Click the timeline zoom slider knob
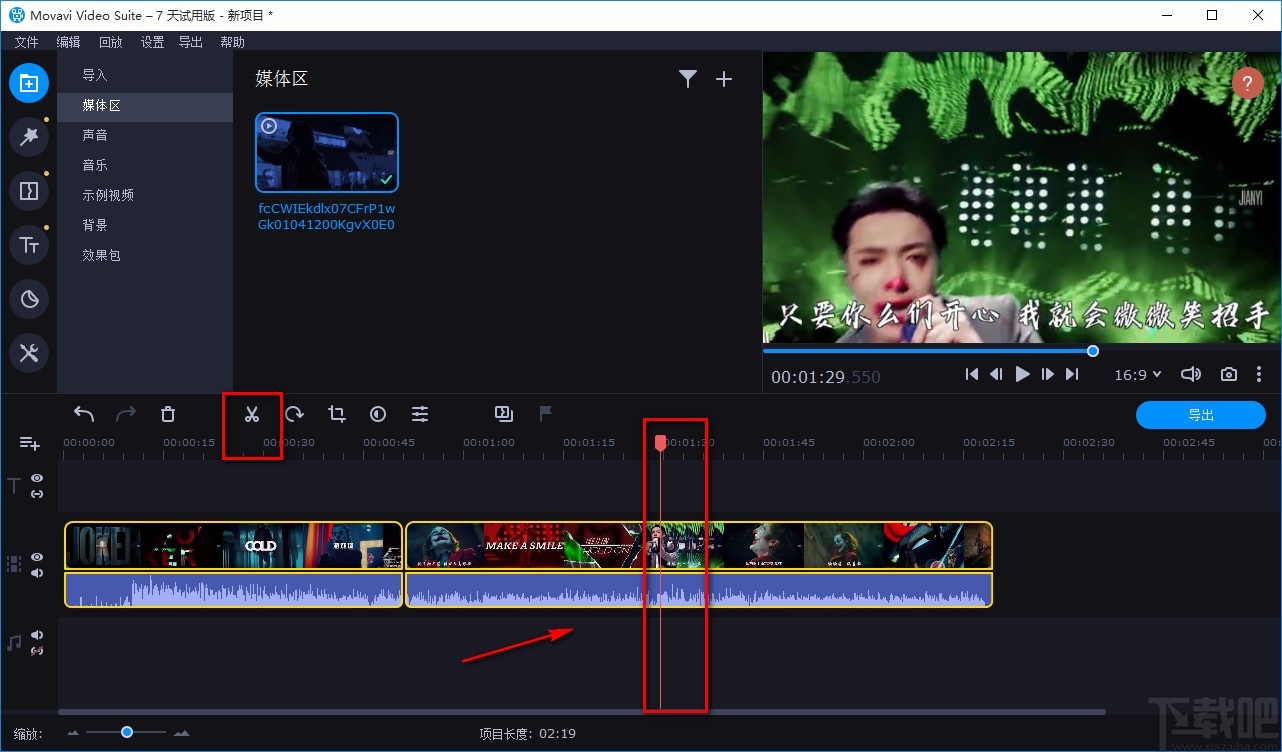The height and width of the screenshot is (752, 1282). [x=127, y=732]
